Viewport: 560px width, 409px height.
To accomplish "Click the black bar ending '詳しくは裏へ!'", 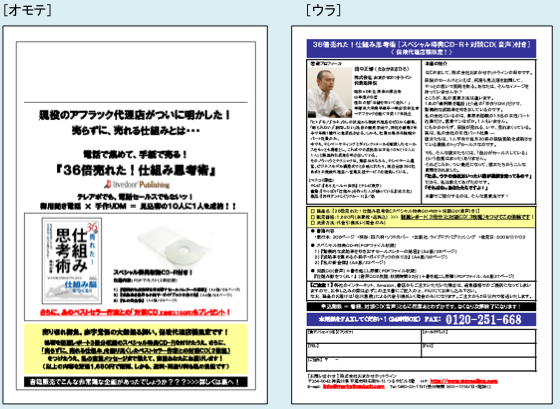I will (136, 382).
